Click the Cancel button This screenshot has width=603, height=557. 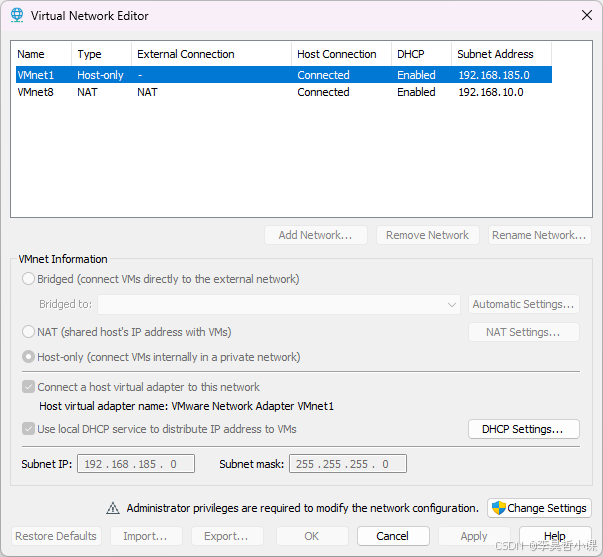pyautogui.click(x=393, y=536)
